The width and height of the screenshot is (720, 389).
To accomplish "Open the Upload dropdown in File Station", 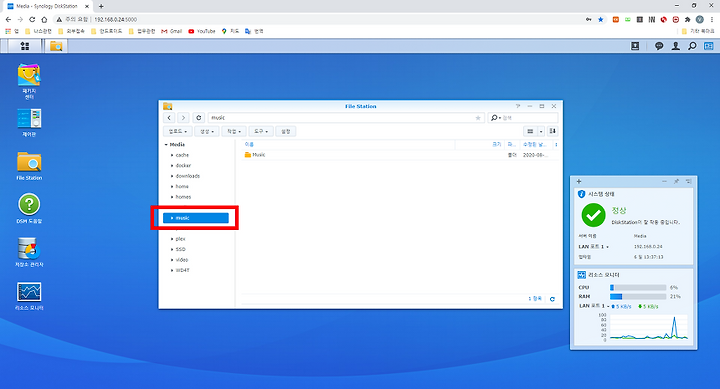I will 178,131.
